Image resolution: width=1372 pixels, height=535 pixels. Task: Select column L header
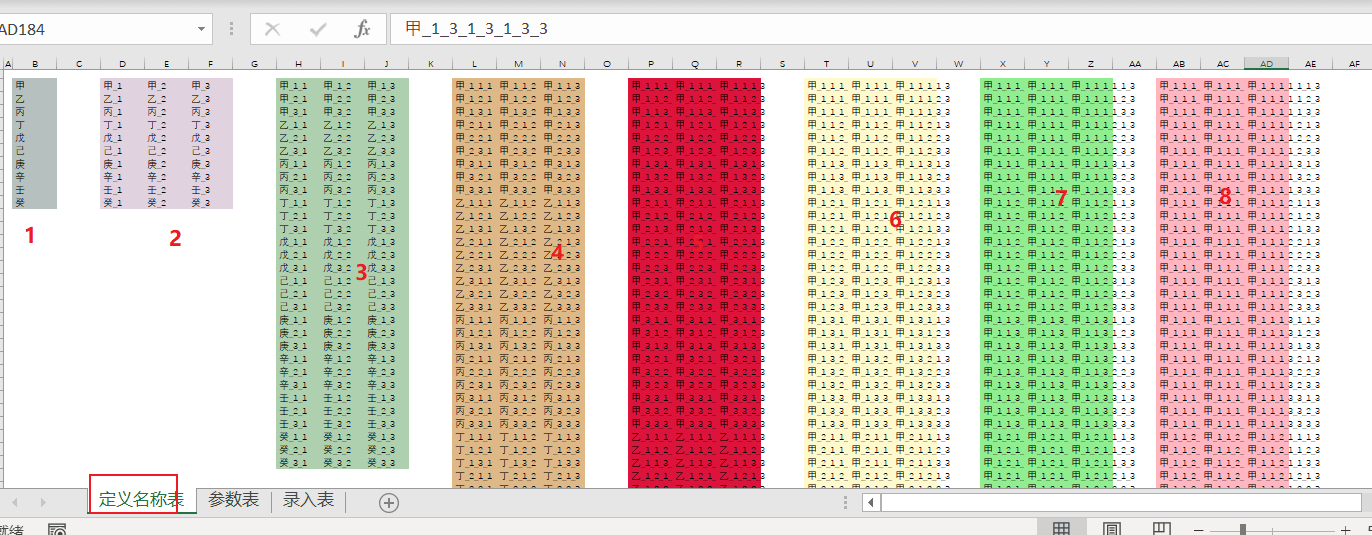474,64
